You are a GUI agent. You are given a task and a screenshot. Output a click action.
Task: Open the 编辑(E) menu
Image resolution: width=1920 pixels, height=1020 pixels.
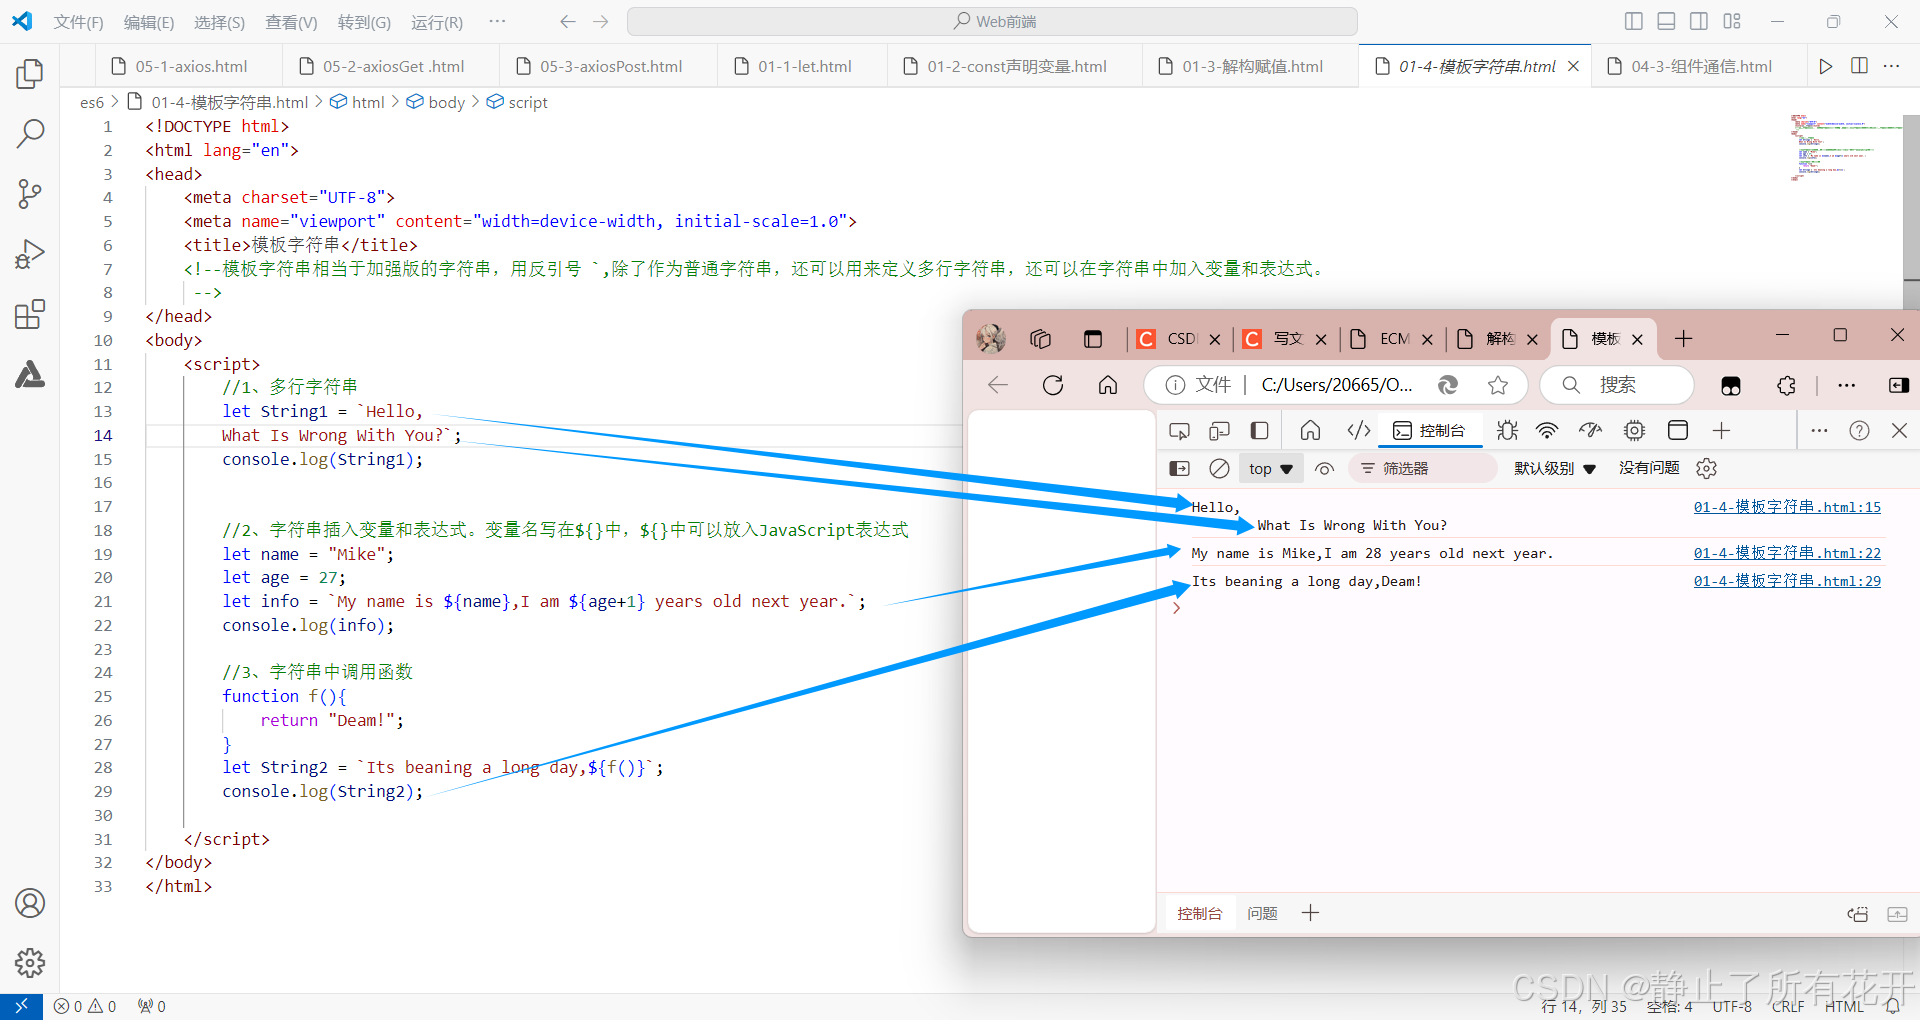[x=149, y=21]
